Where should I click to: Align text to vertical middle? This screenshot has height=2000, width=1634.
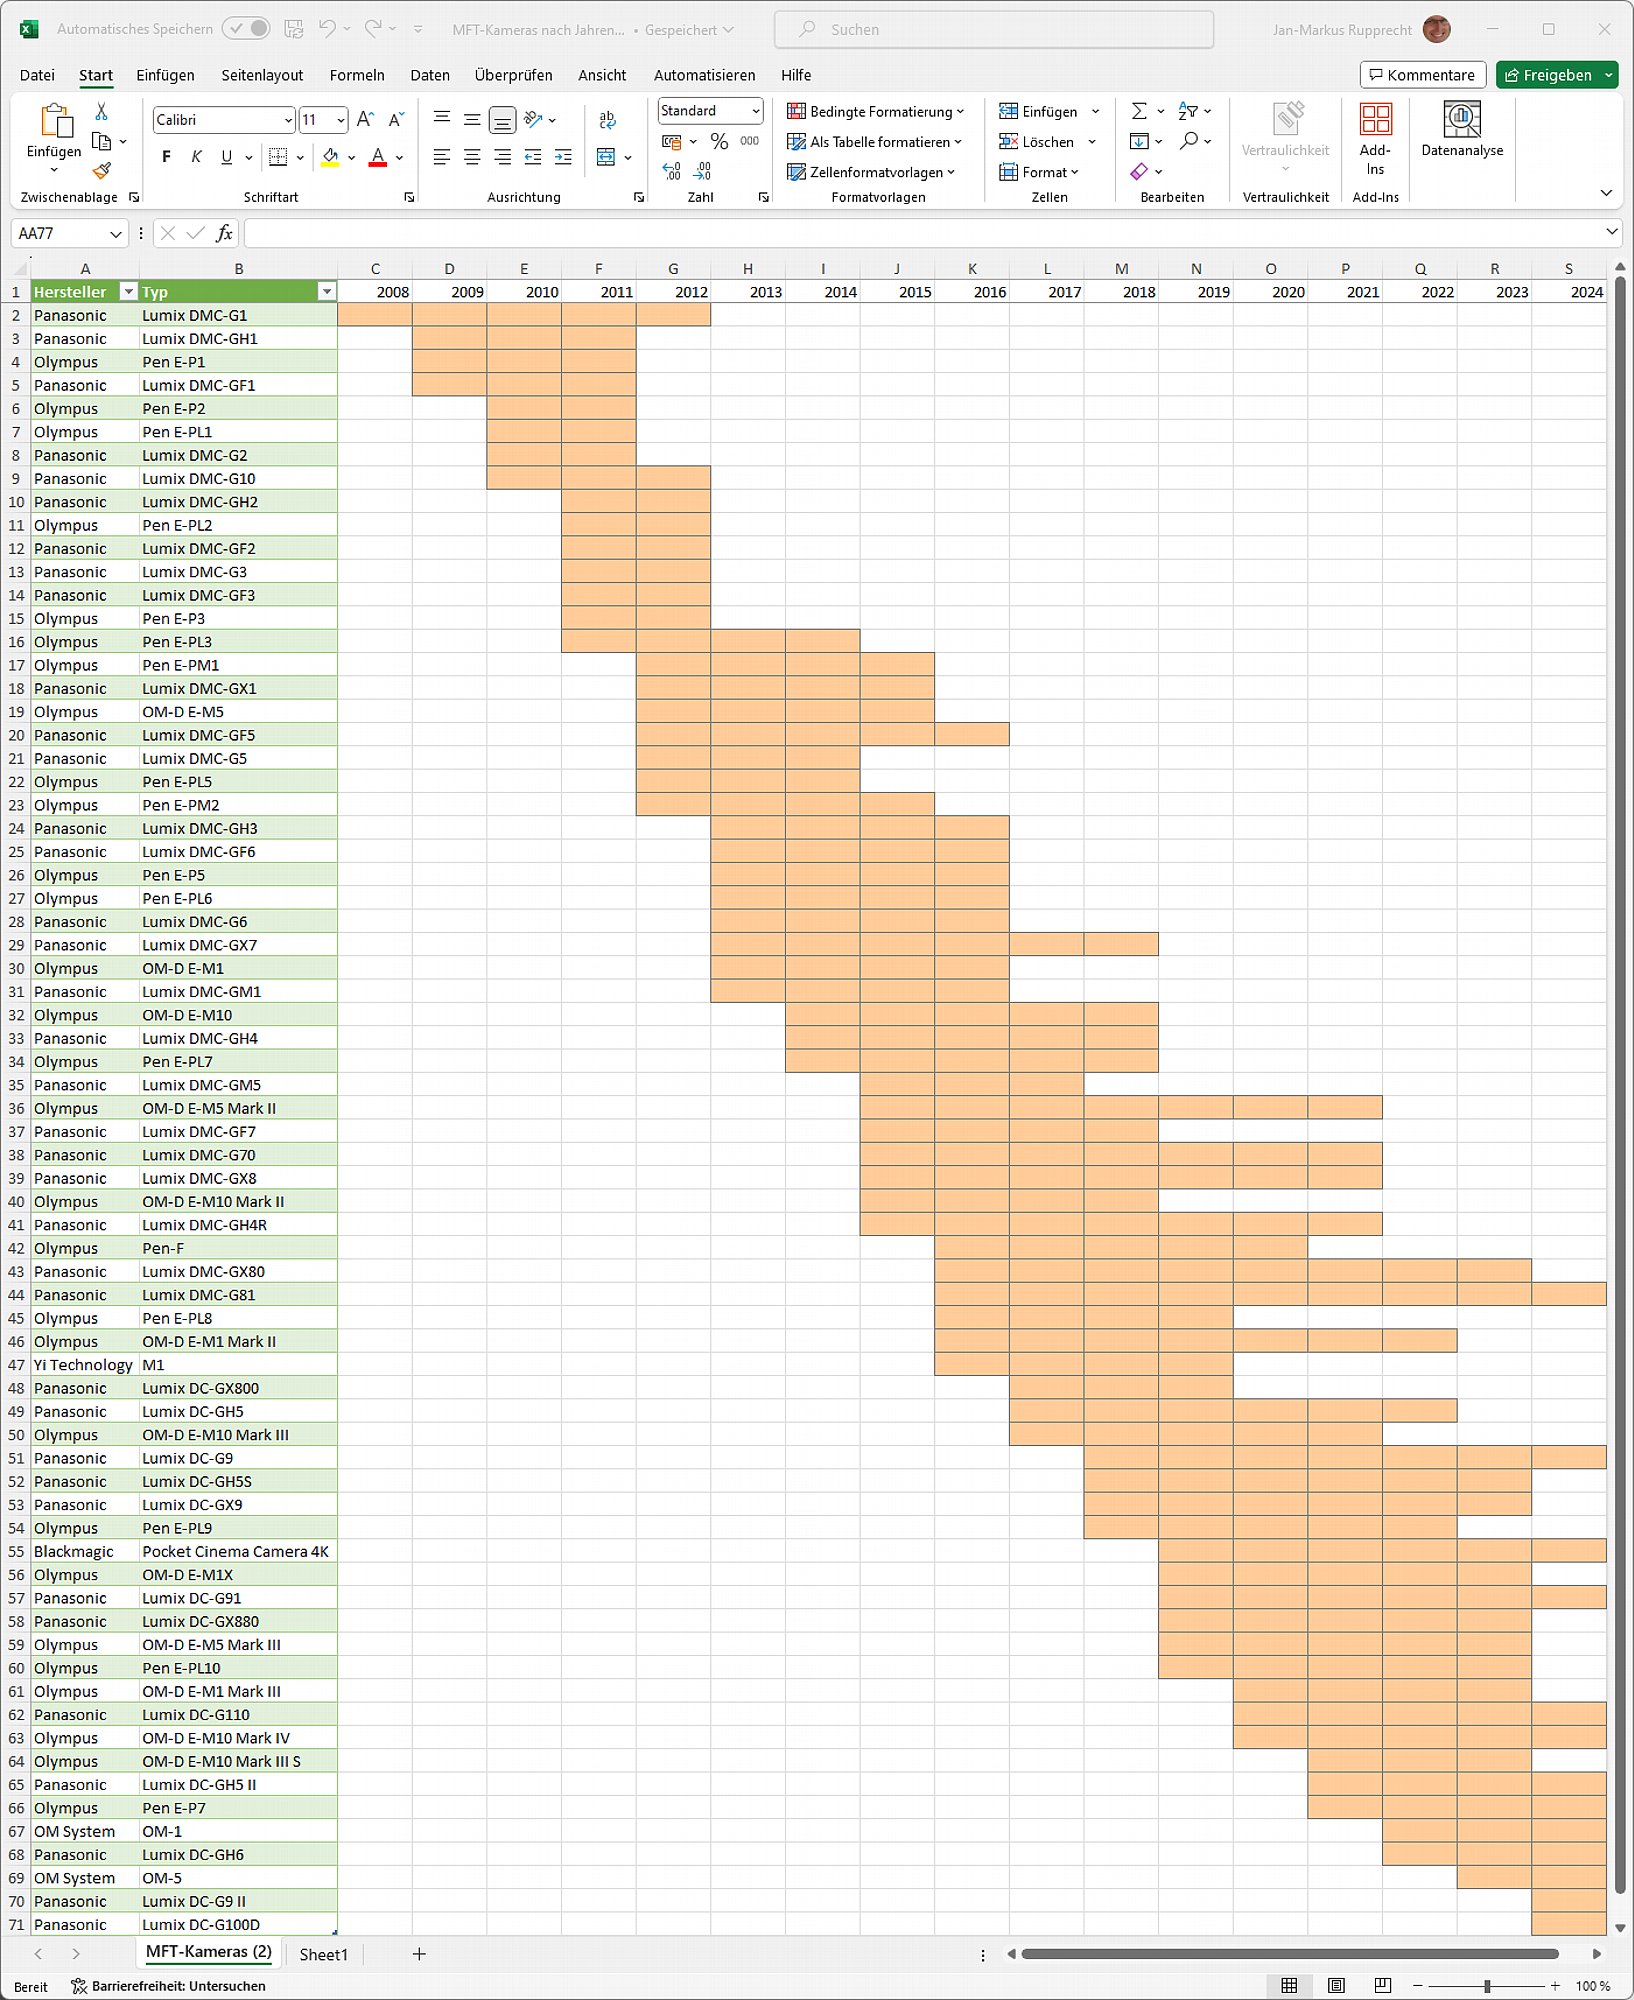pyautogui.click(x=472, y=119)
